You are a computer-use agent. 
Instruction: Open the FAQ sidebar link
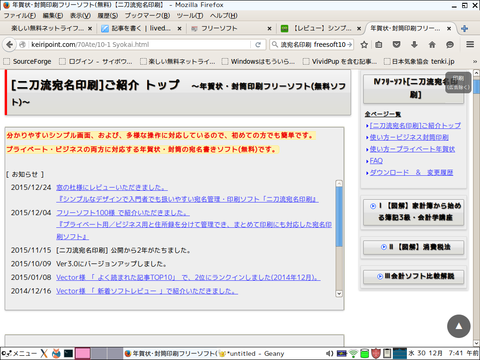376,161
